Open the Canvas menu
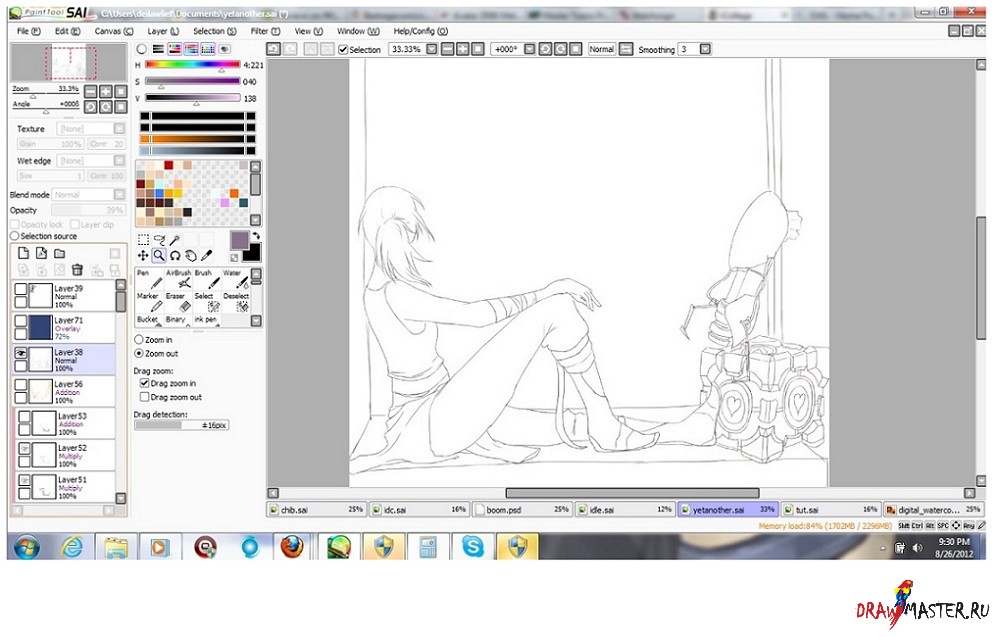Screen dimensions: 997x637 114,31
